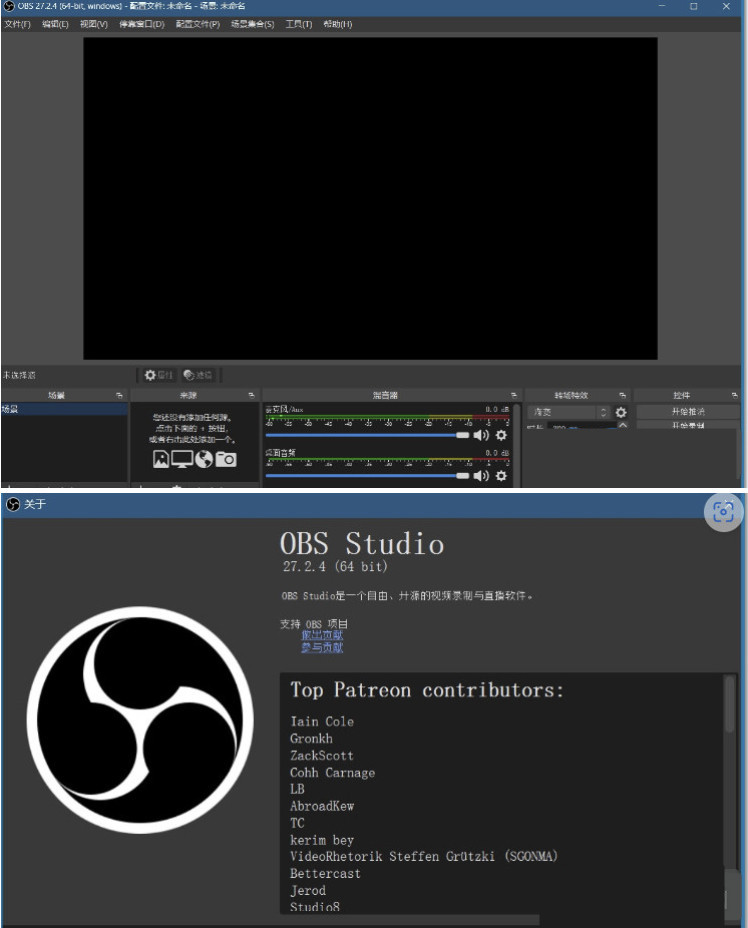Open the 视图(V) menu
The image size is (748, 928).
94,24
